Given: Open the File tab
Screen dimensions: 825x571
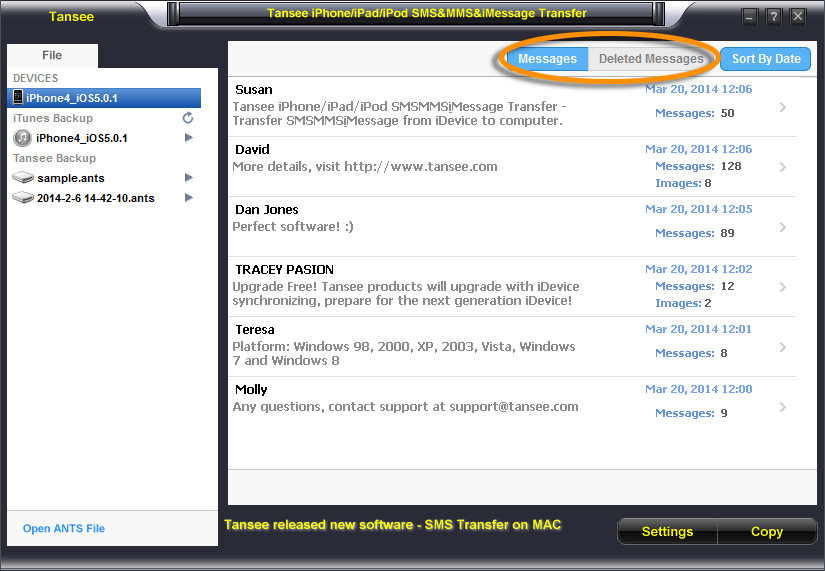Looking at the screenshot, I should tap(52, 55).
